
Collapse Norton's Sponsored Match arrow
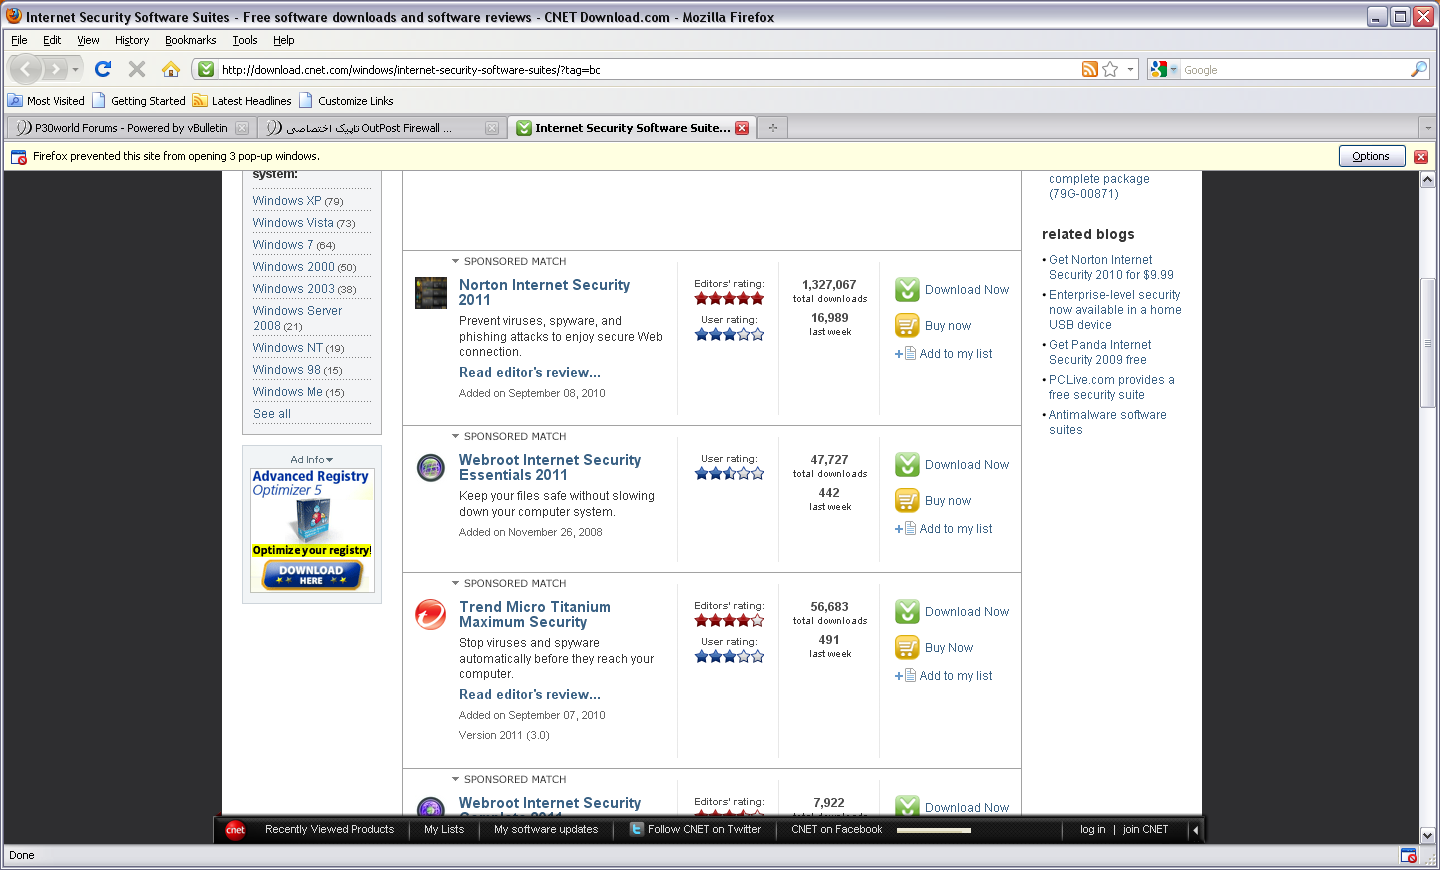(x=455, y=261)
